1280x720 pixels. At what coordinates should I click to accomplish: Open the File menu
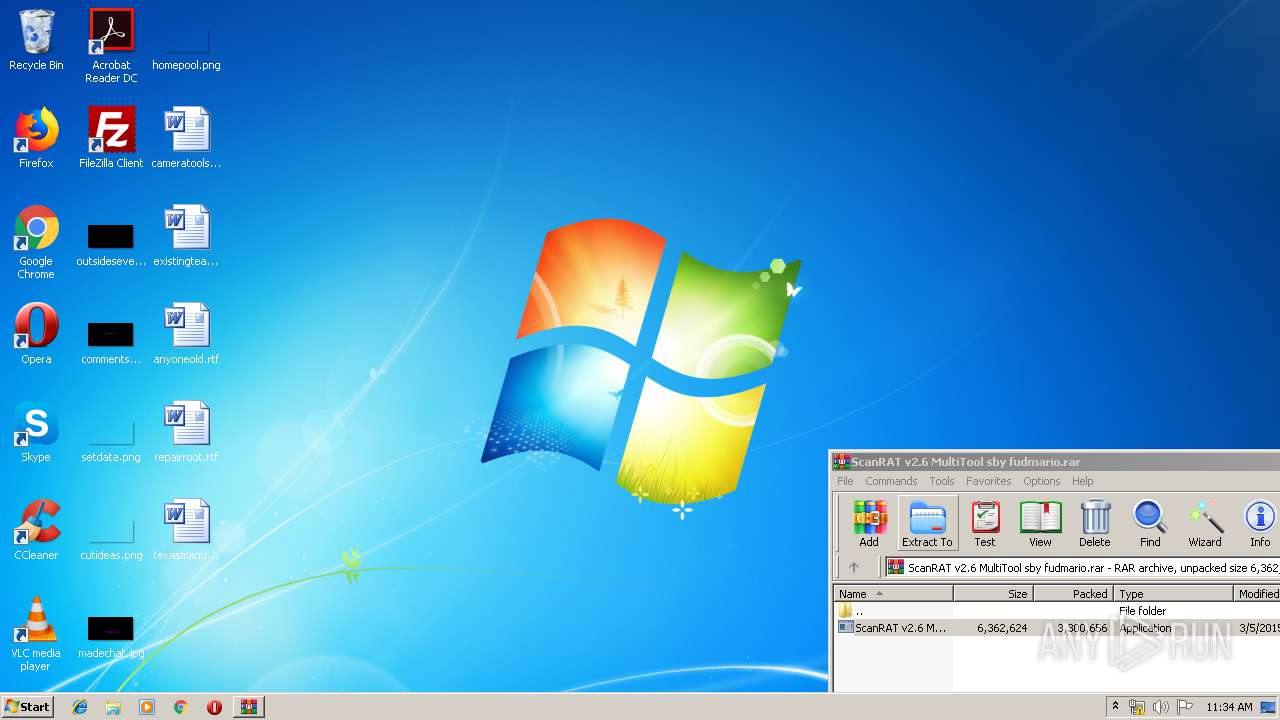coord(845,481)
